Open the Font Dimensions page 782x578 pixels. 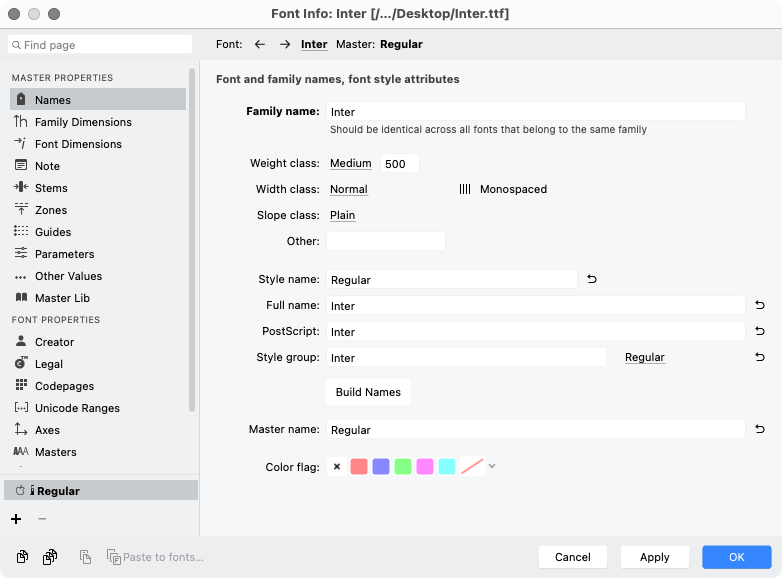coord(98,144)
